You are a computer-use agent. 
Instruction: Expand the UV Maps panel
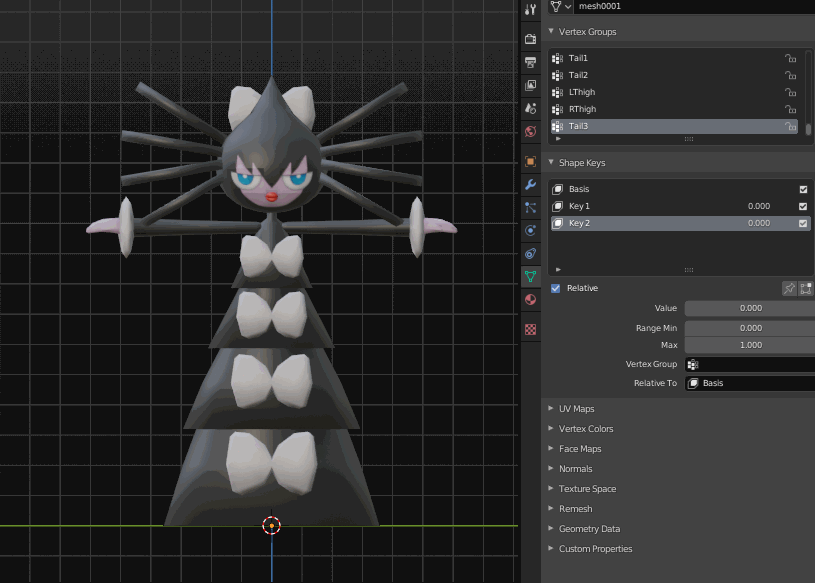pyautogui.click(x=551, y=408)
